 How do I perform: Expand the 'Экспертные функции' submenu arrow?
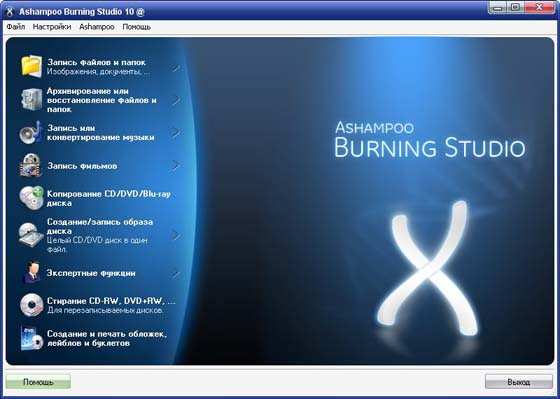(x=176, y=274)
